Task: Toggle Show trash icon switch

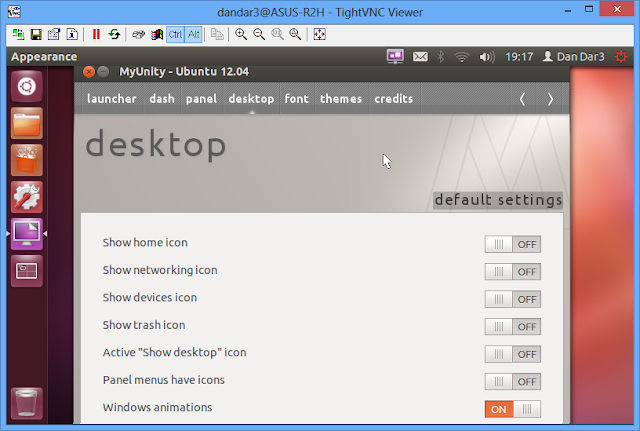Action: pos(513,327)
